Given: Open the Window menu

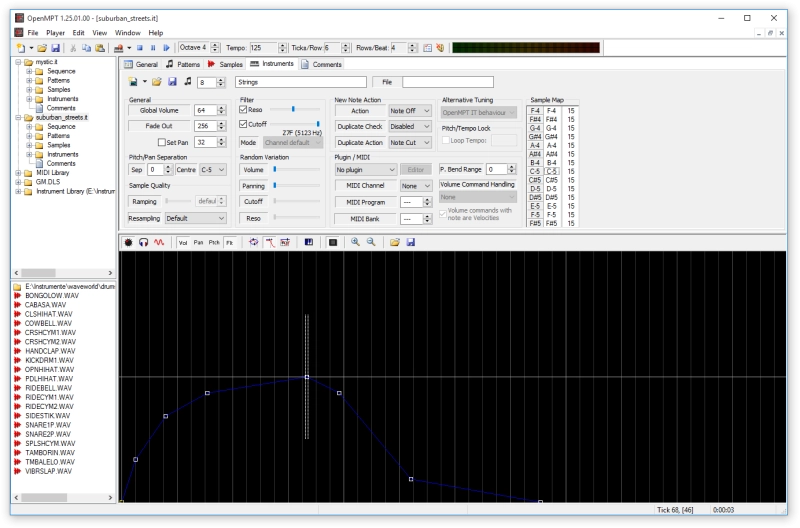Looking at the screenshot, I should tap(128, 33).
